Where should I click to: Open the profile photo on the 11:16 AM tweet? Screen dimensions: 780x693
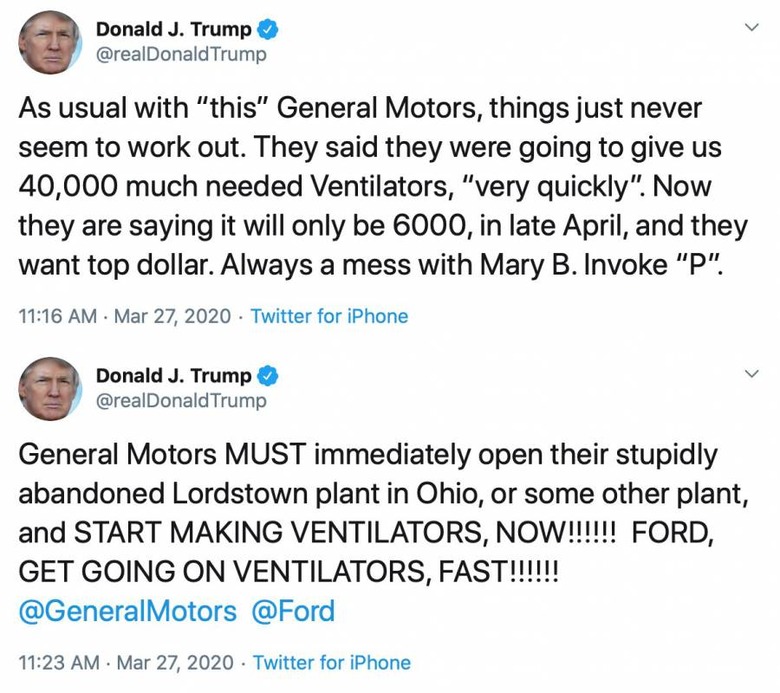coord(50,42)
